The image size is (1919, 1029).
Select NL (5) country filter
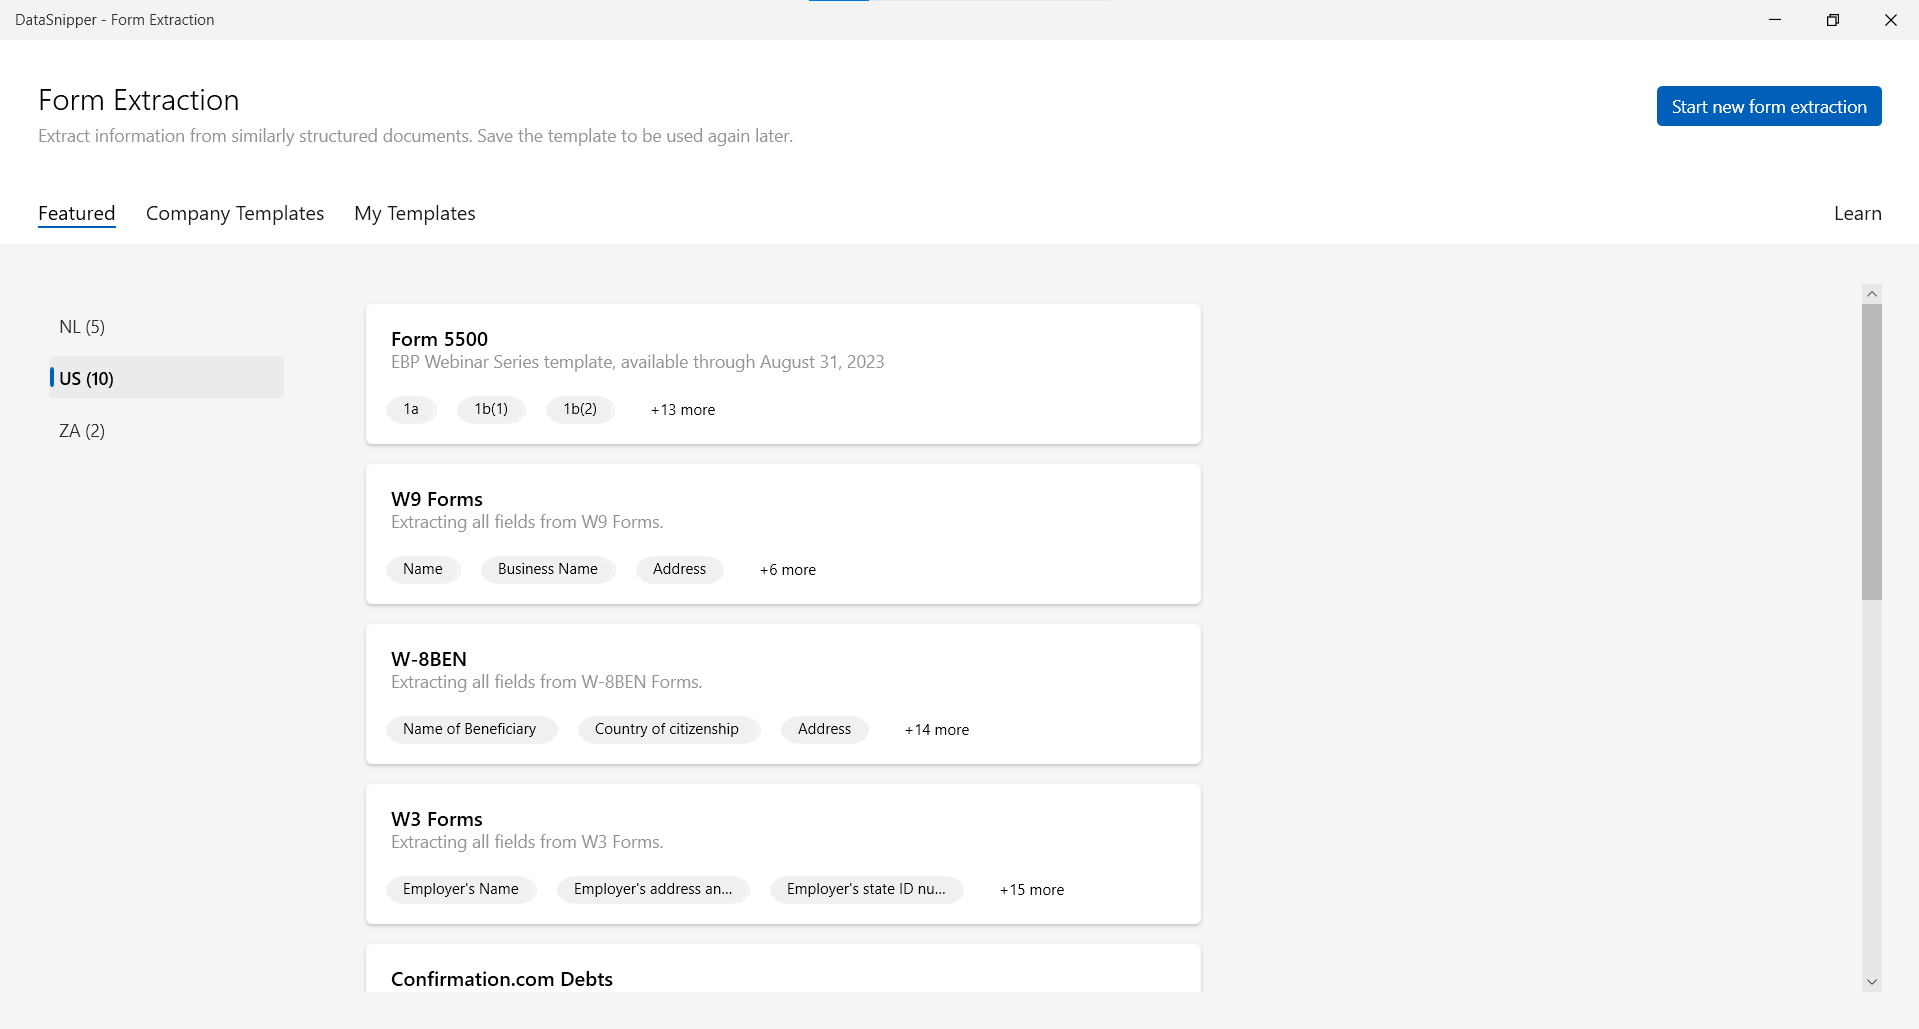tap(82, 327)
